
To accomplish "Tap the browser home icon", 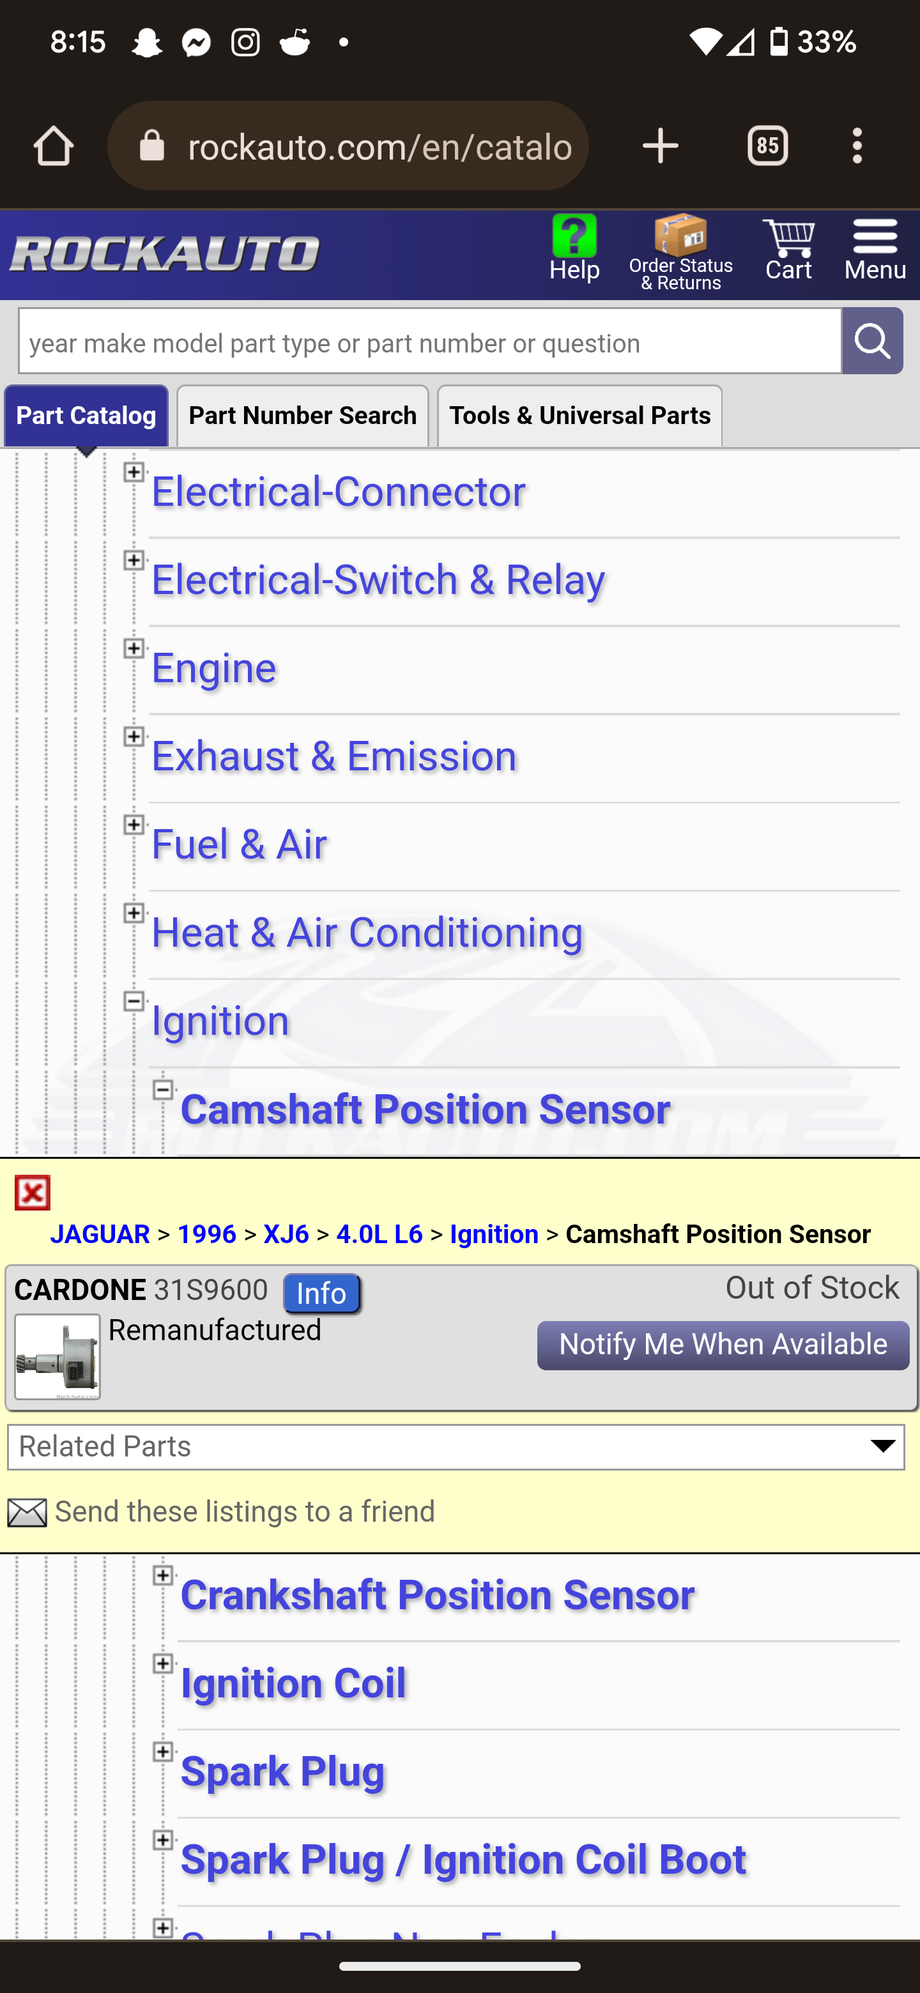I will (54, 147).
